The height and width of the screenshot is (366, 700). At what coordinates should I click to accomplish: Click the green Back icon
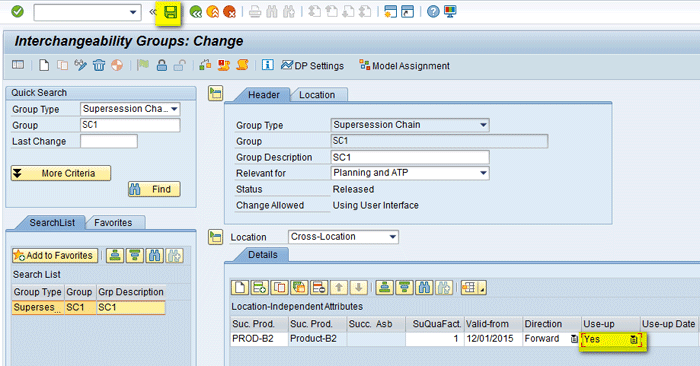click(196, 12)
